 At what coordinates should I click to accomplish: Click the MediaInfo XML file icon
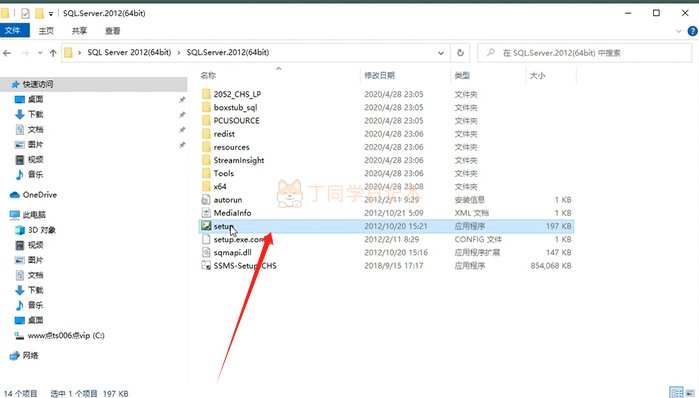click(x=206, y=213)
